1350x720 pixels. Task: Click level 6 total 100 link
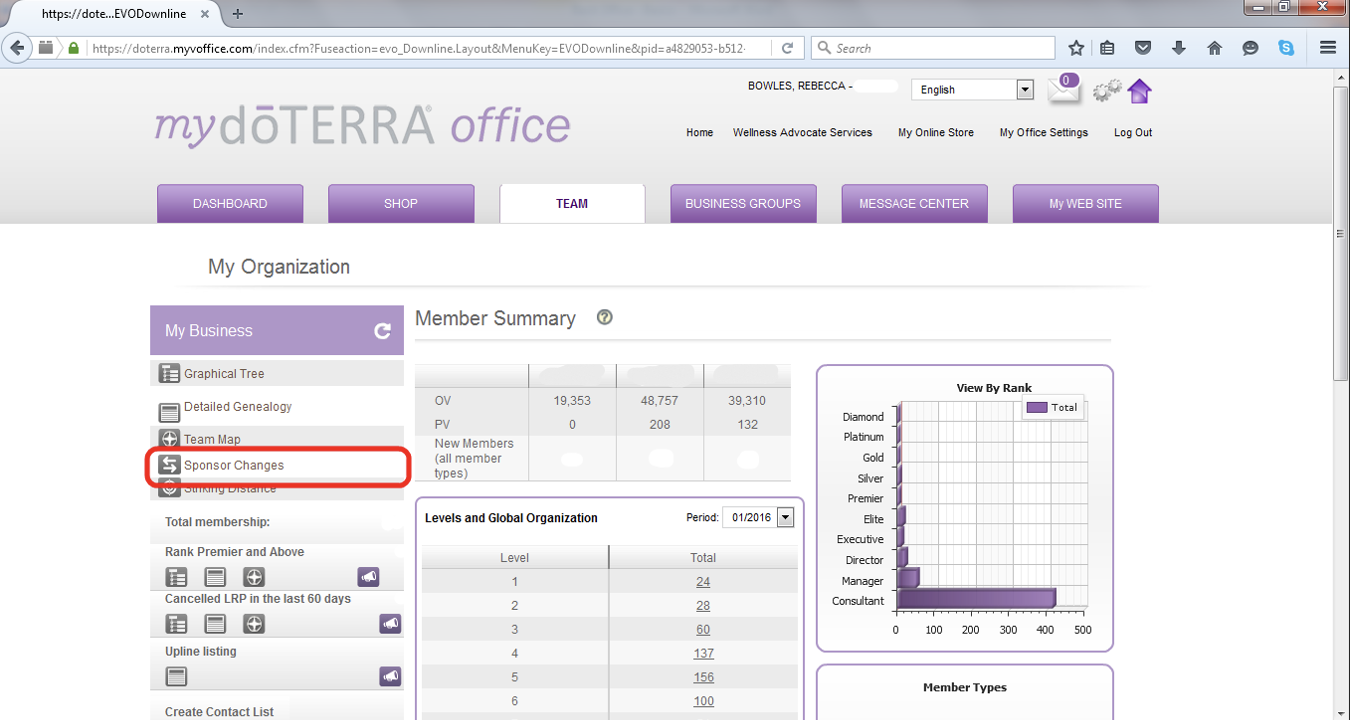coord(703,702)
